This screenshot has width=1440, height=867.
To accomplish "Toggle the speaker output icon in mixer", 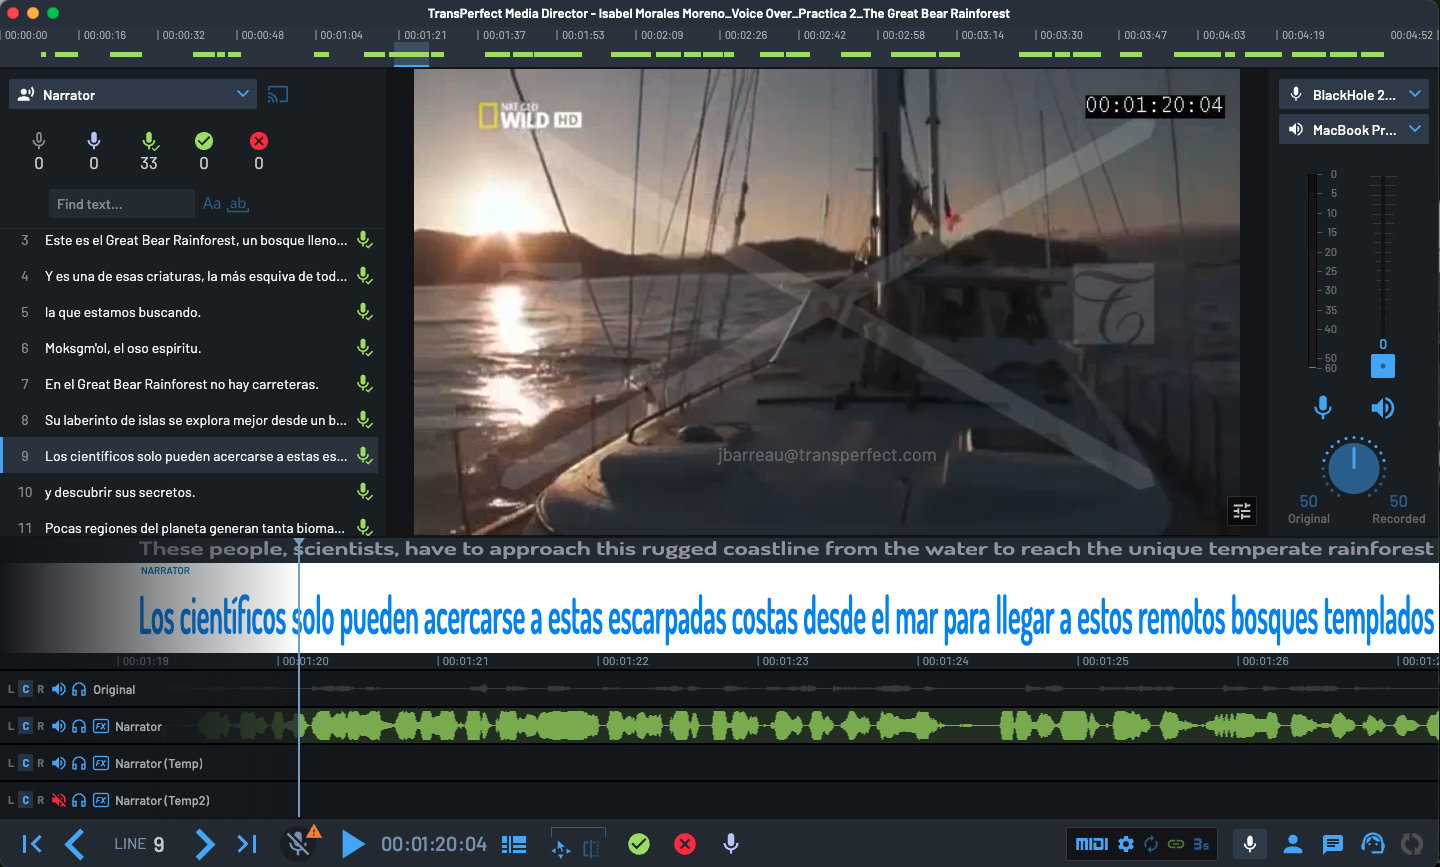I will 1383,407.
